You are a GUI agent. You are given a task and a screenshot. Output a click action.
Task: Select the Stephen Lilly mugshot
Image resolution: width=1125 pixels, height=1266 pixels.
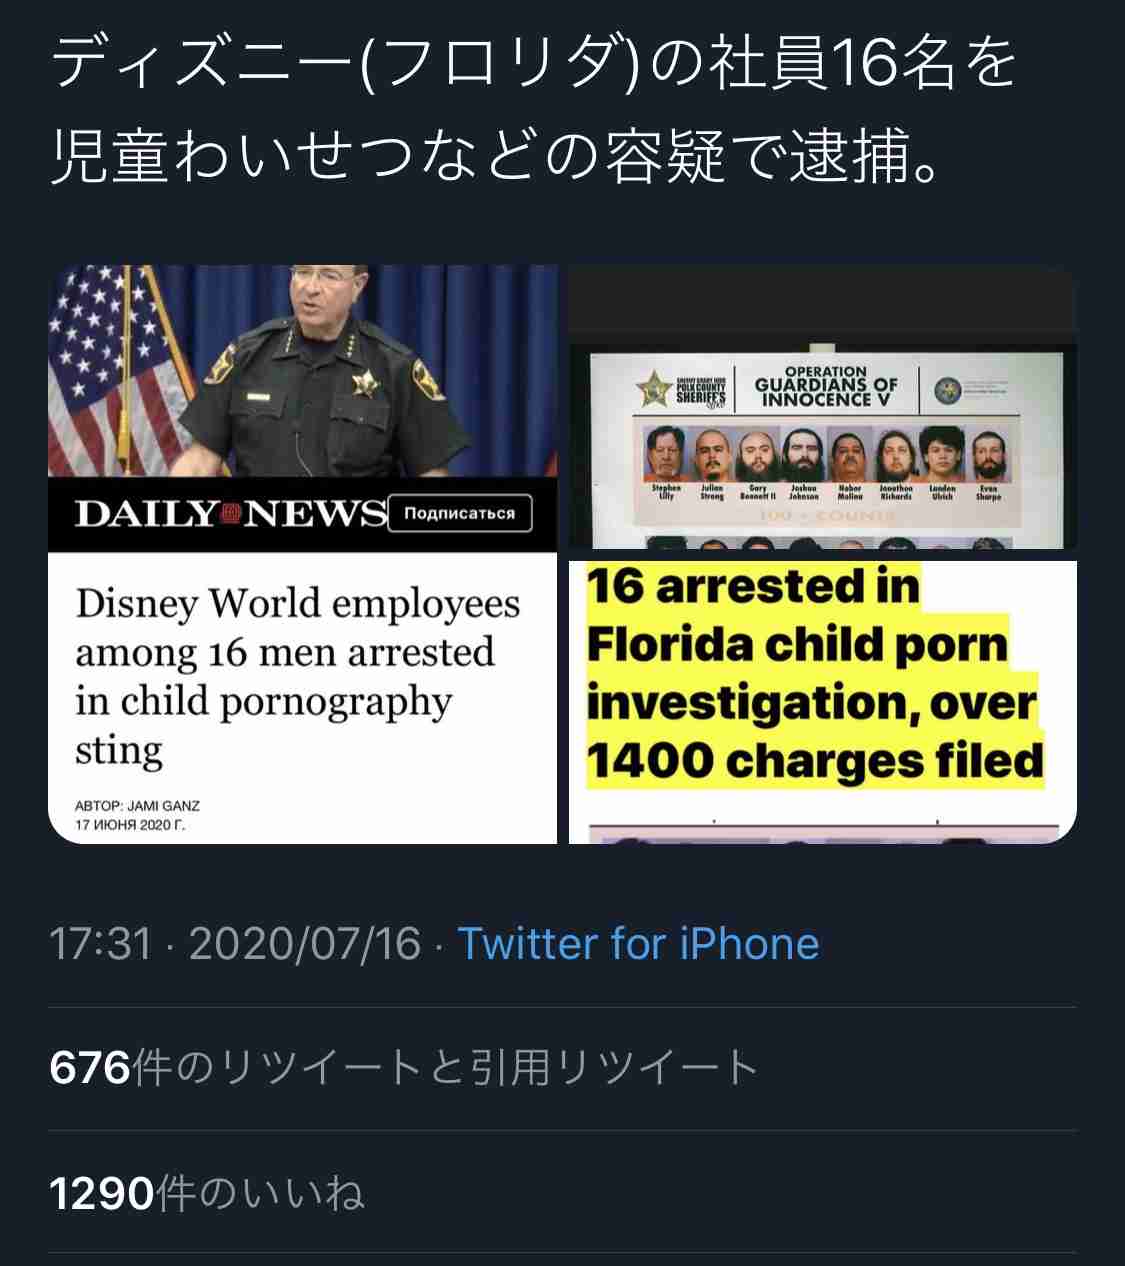pos(665,456)
